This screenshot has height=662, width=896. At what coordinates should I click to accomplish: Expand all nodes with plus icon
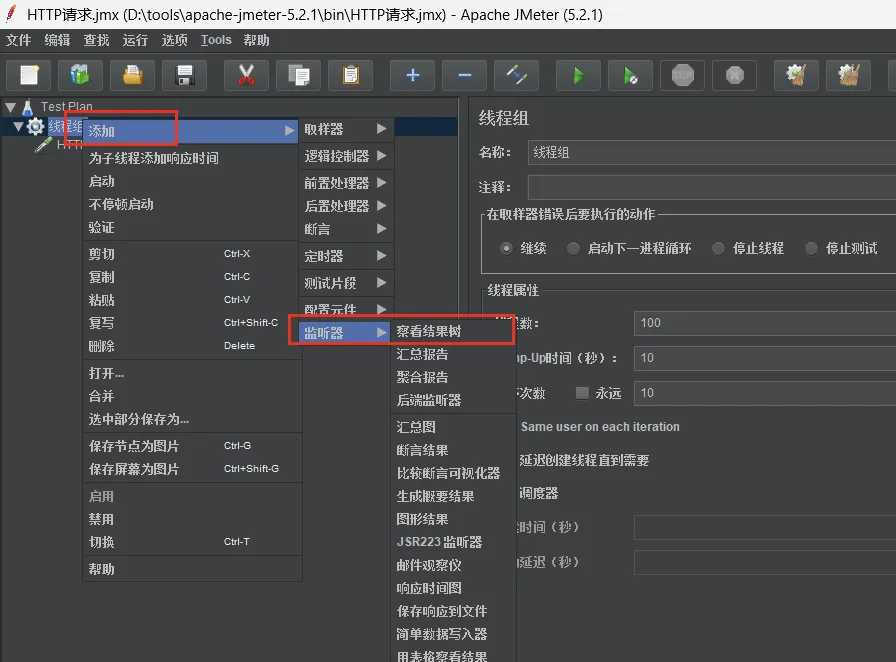(x=413, y=75)
